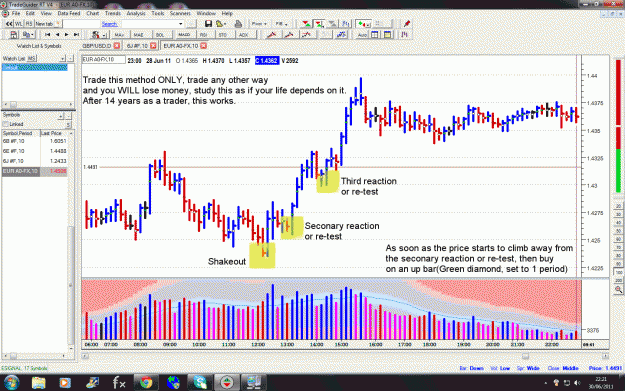Expand the search combo box dropdown
This screenshot has width=625, height=391.
pos(181,24)
